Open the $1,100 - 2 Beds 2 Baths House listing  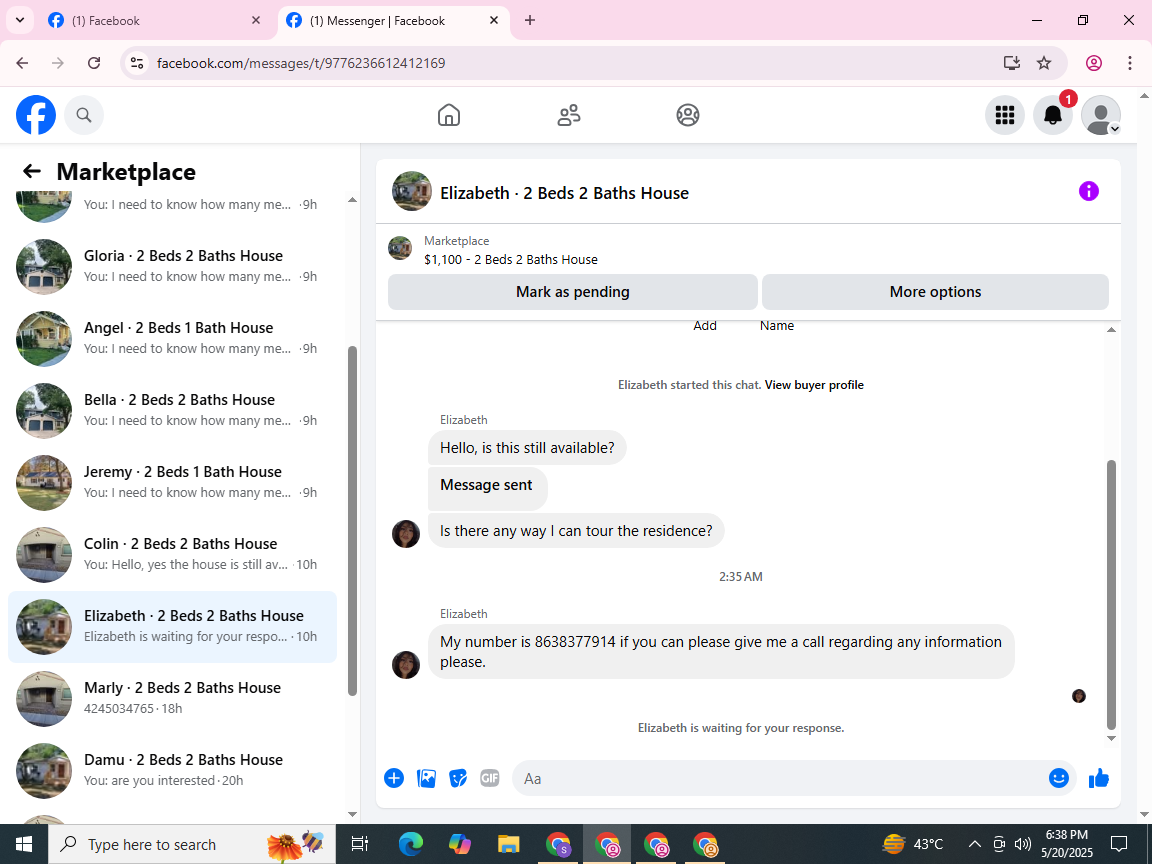[511, 259]
